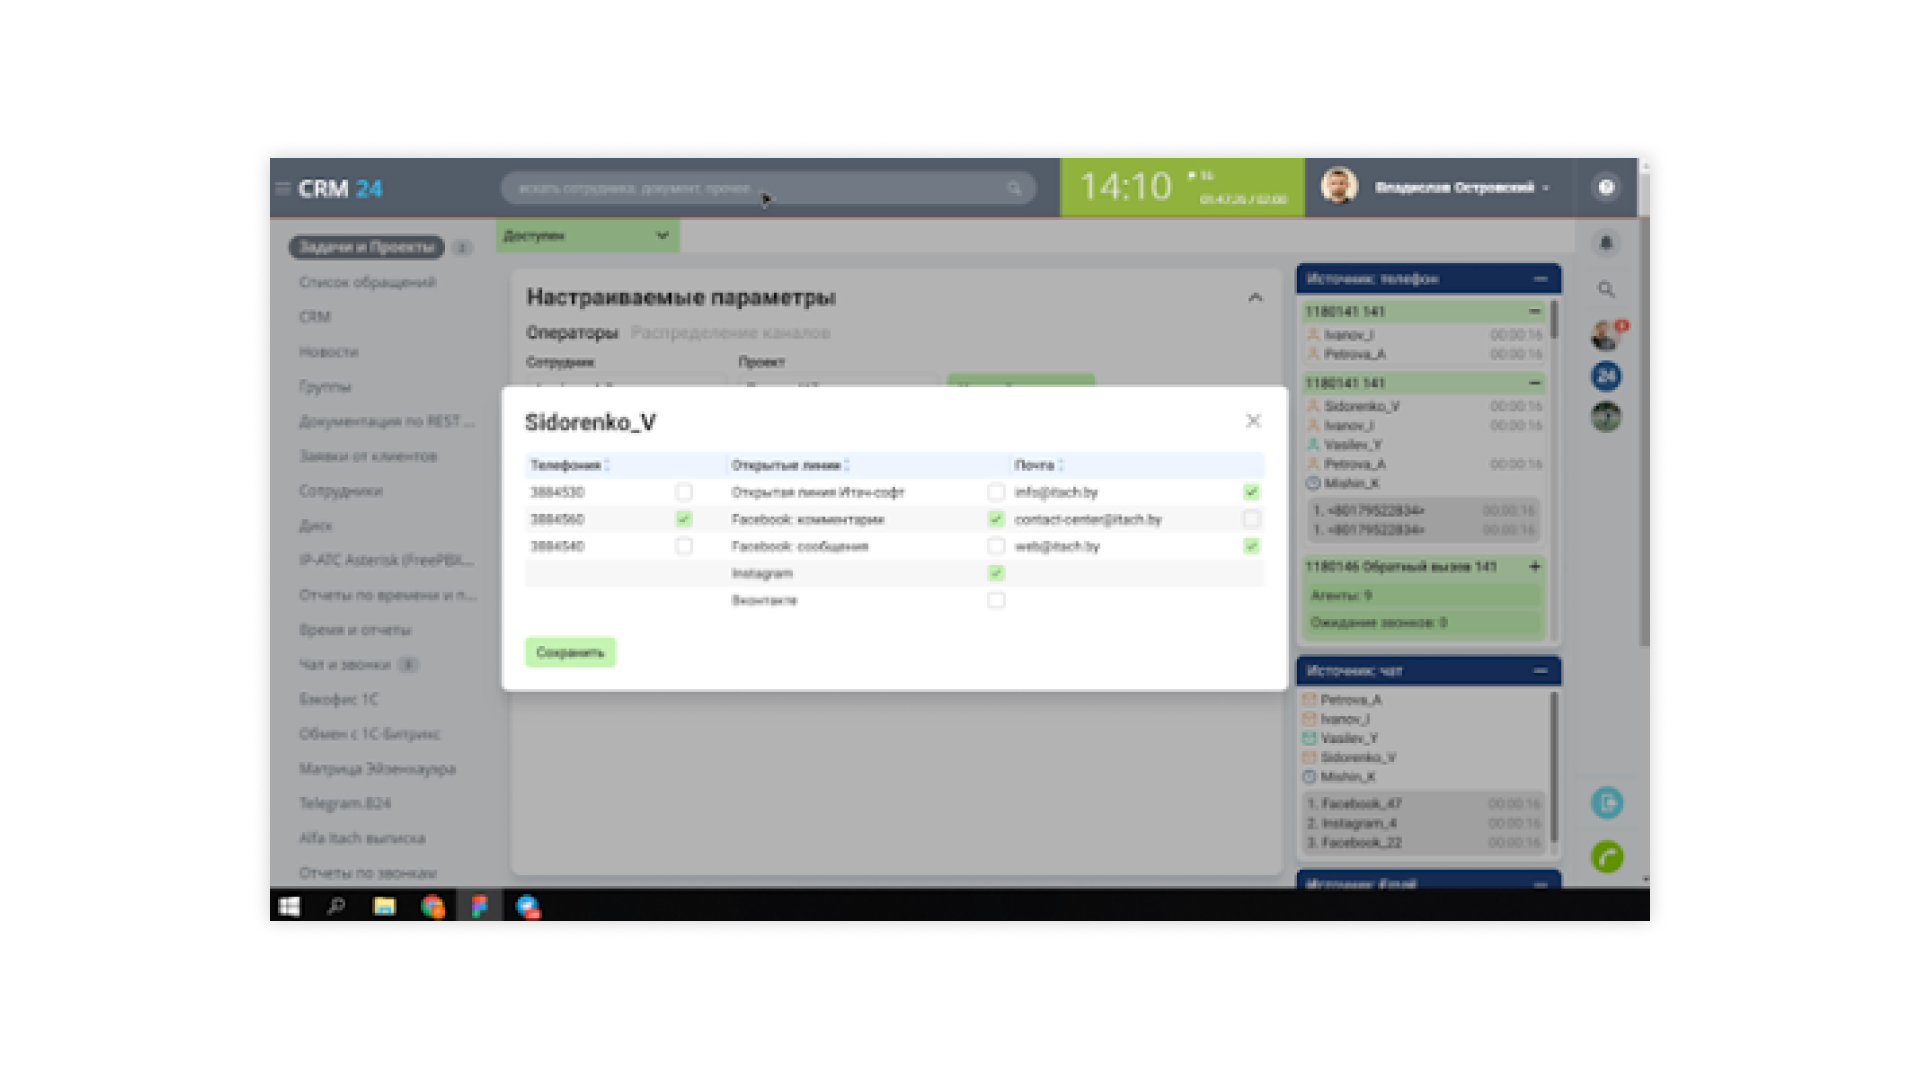
Task: Open Figma from the Windows taskbar
Action: (x=480, y=906)
